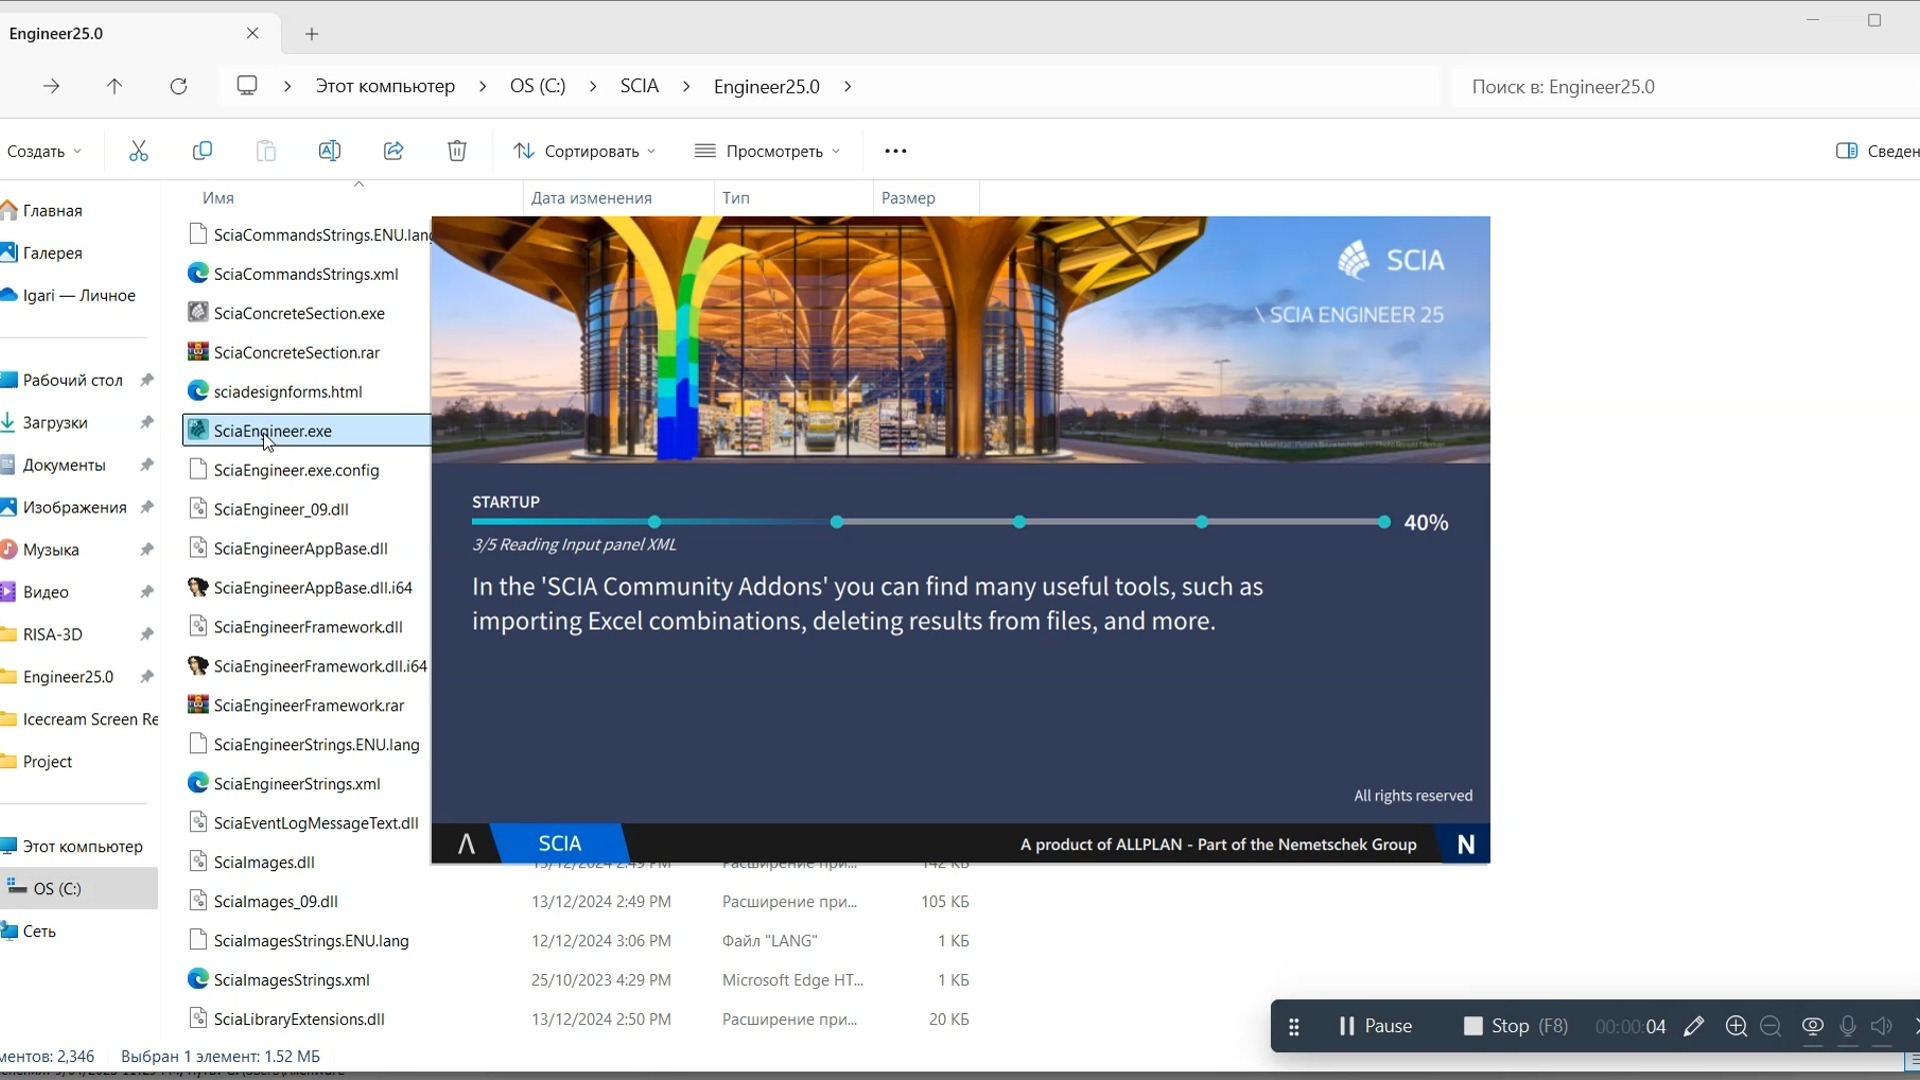Mute the speaker on the recorder bar
The image size is (1920, 1080).
coord(1881,1026)
